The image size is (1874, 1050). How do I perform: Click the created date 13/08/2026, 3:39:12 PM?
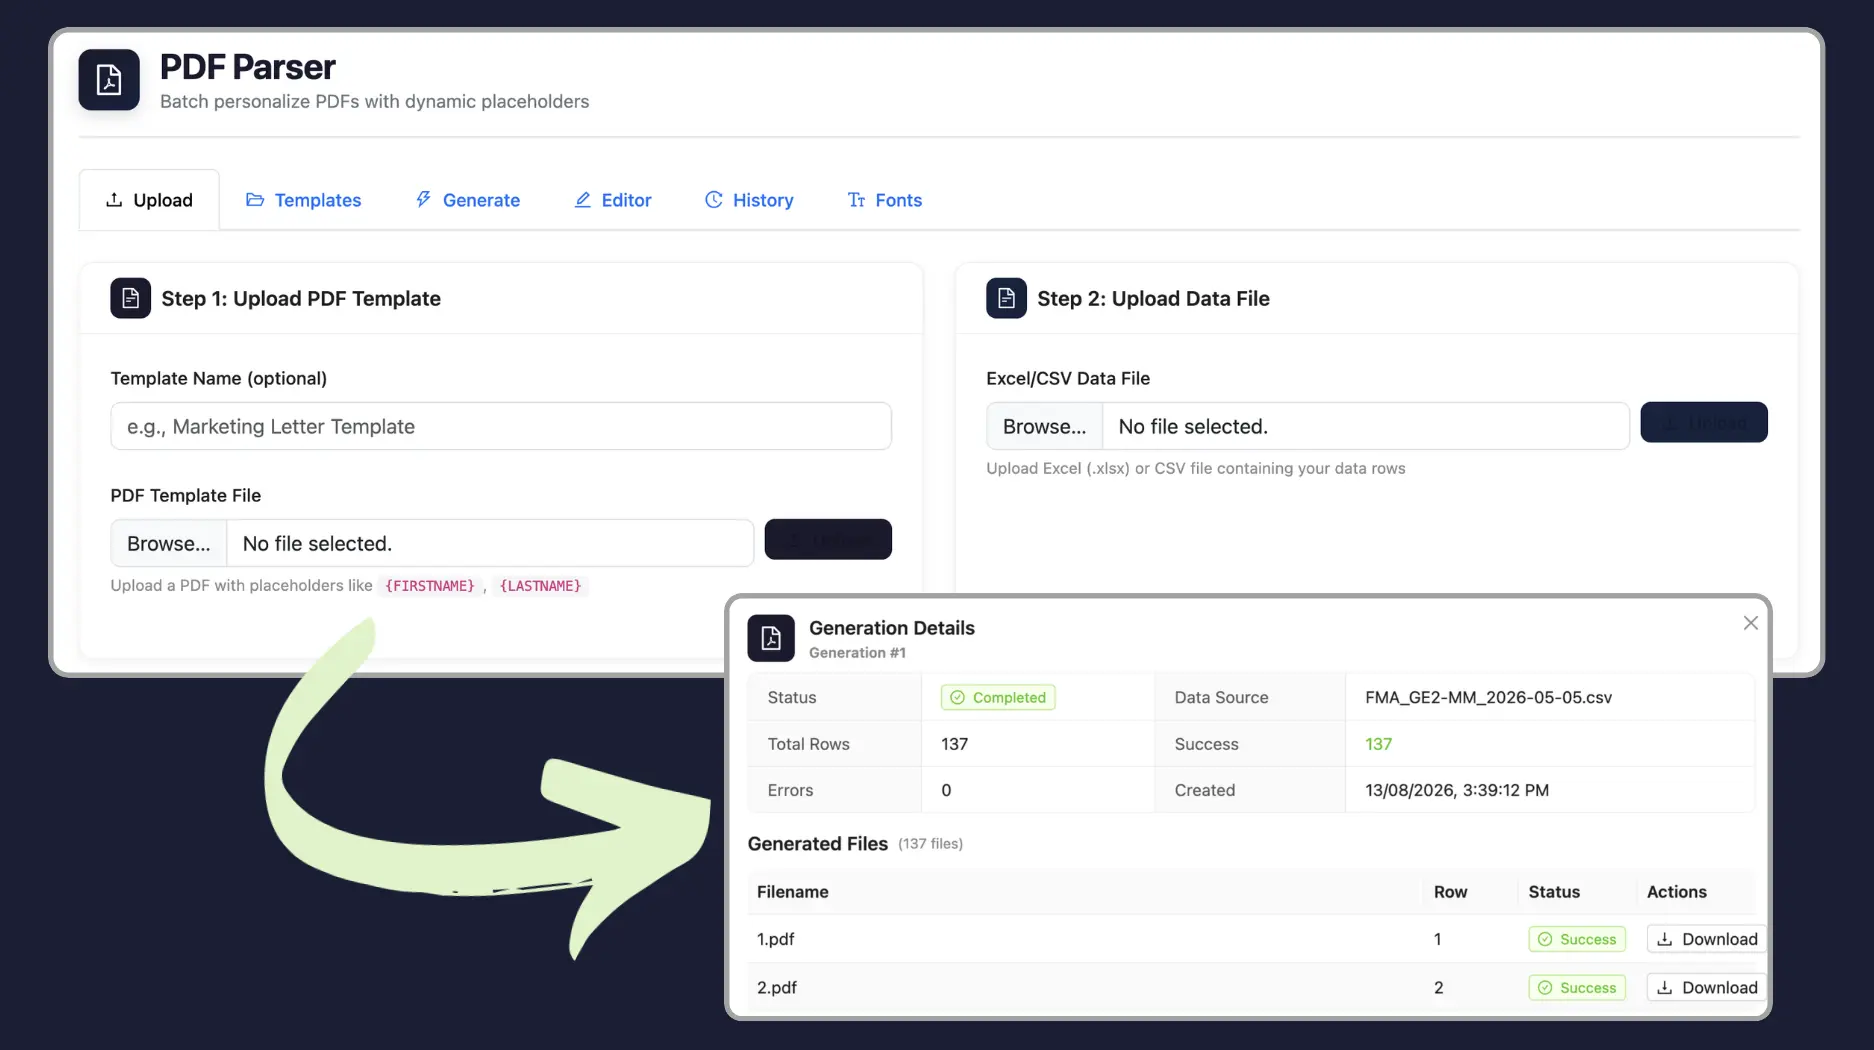coord(1457,790)
